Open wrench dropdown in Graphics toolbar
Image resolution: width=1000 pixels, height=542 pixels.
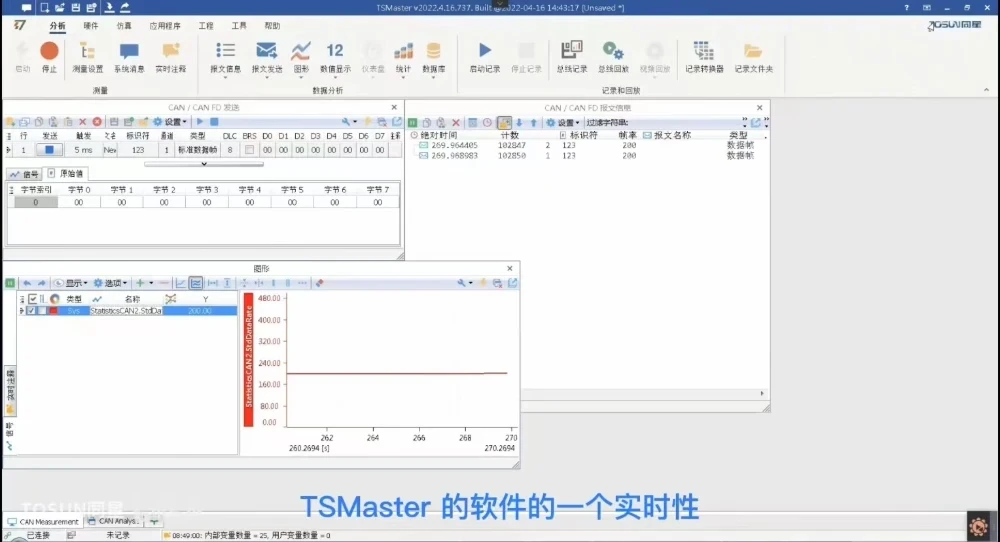[464, 283]
